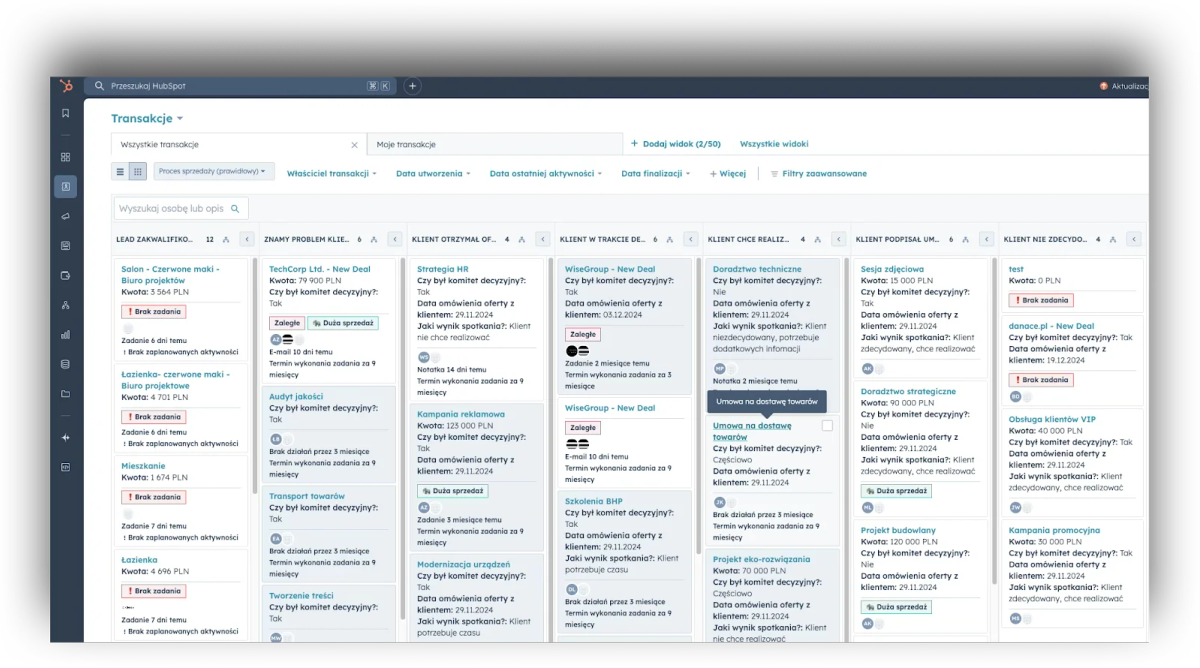The image size is (1200, 668).
Task: Click the Wyszukaj osobę lub opis field
Action: [180, 209]
